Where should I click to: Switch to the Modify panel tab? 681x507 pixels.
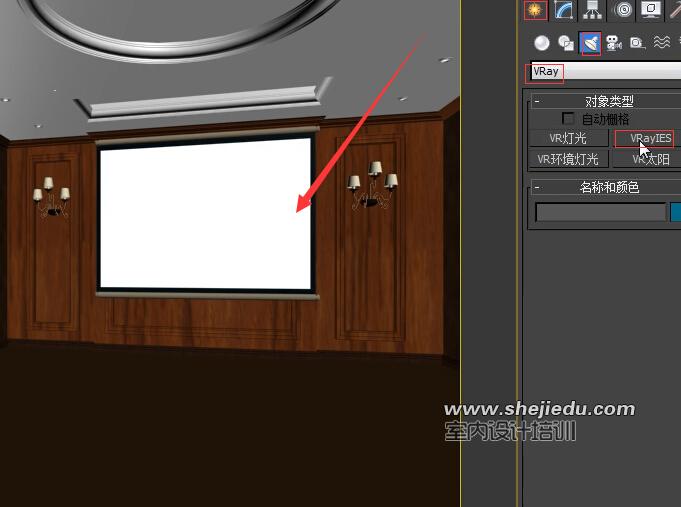coord(564,10)
